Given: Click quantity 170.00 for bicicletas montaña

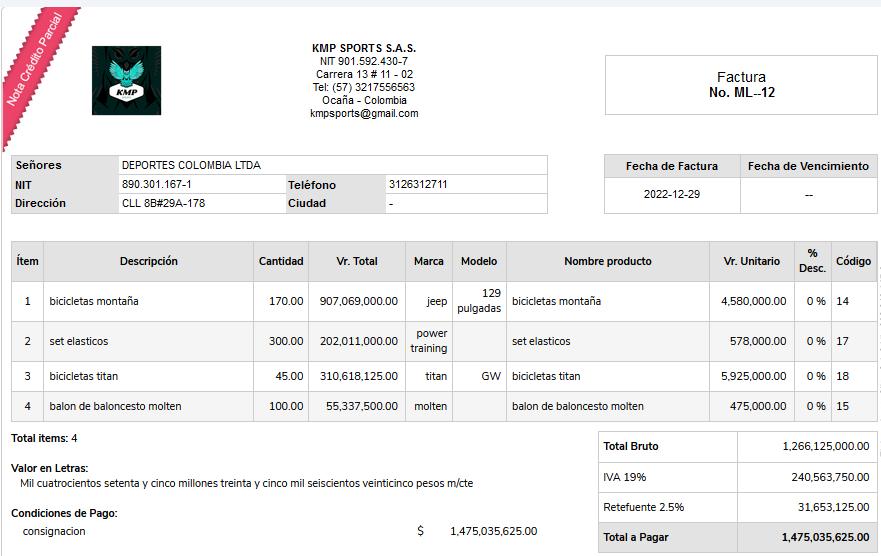Looking at the screenshot, I should [286, 301].
